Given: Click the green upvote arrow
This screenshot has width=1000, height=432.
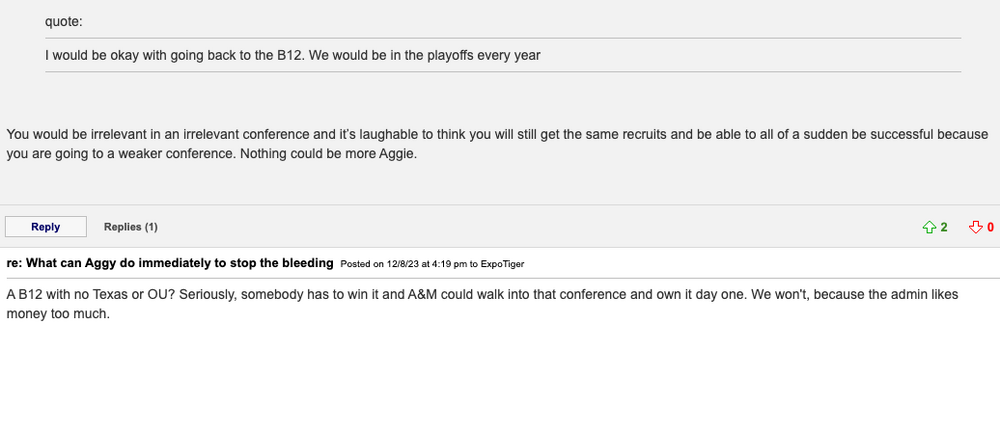Looking at the screenshot, I should (x=929, y=227).
